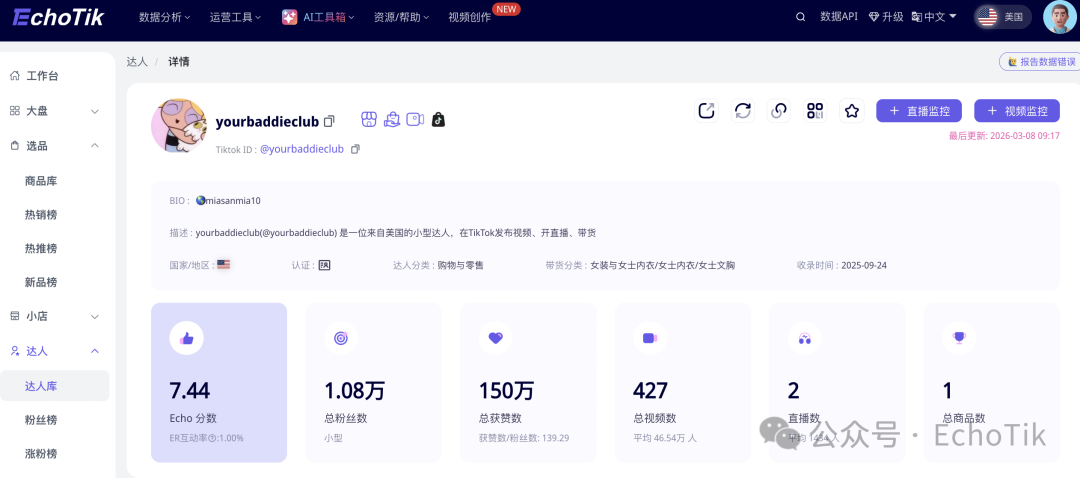
Task: Click the 认证 verification badge icon
Action: (324, 264)
